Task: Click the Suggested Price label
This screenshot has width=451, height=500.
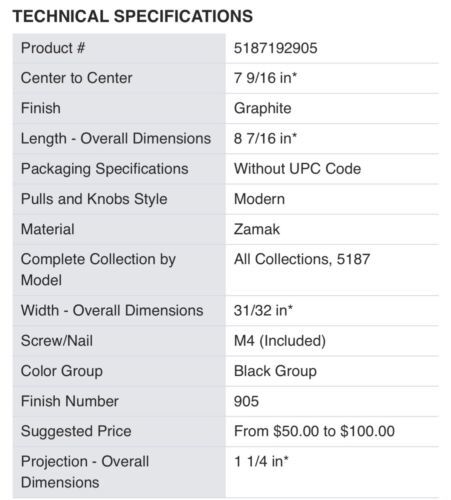Action: (76, 431)
